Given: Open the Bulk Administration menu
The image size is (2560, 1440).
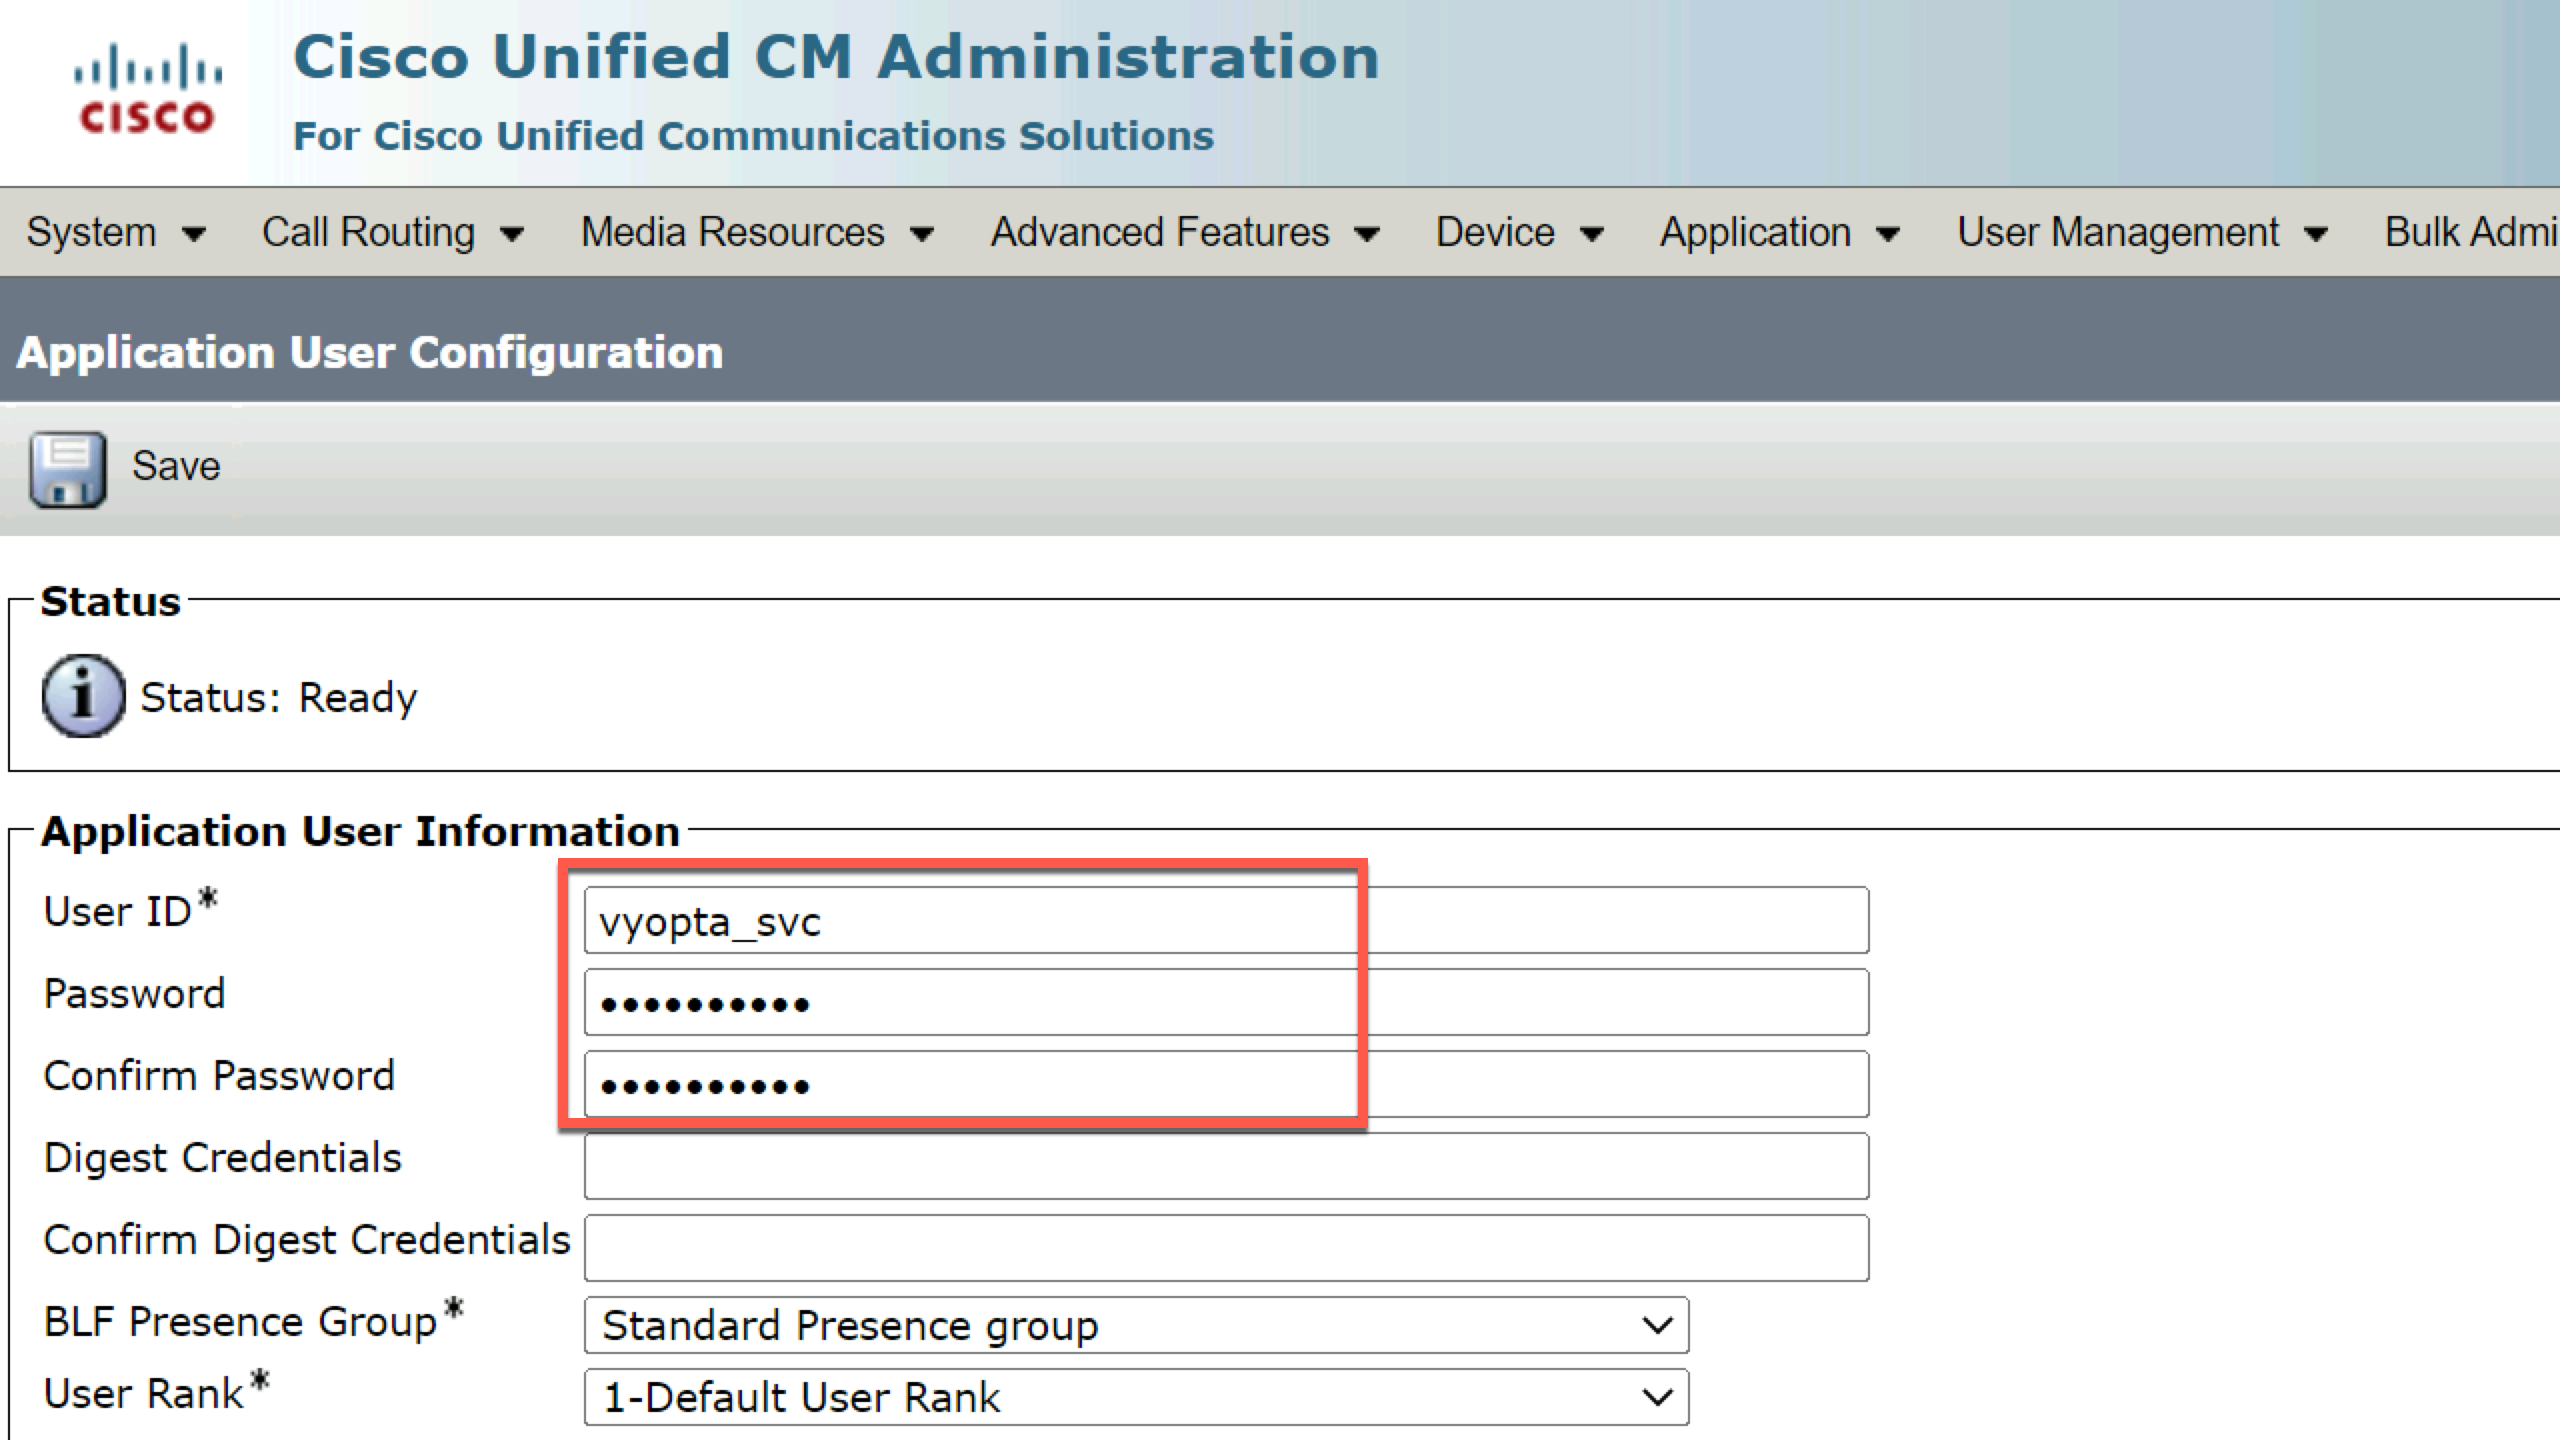Looking at the screenshot, I should coord(2472,232).
